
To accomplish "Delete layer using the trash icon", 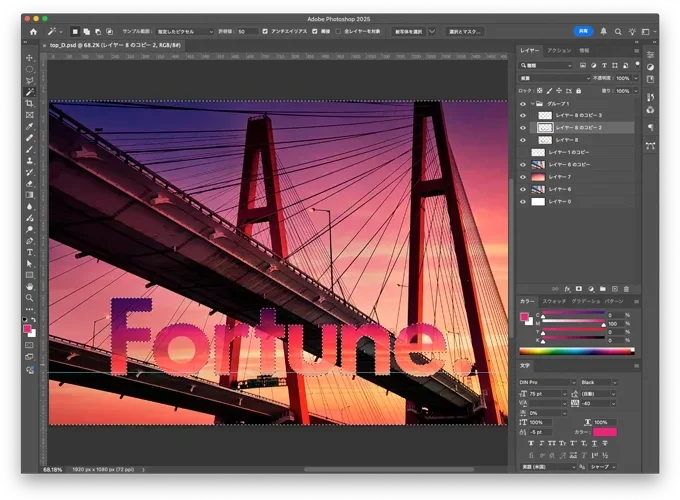I will [x=626, y=288].
